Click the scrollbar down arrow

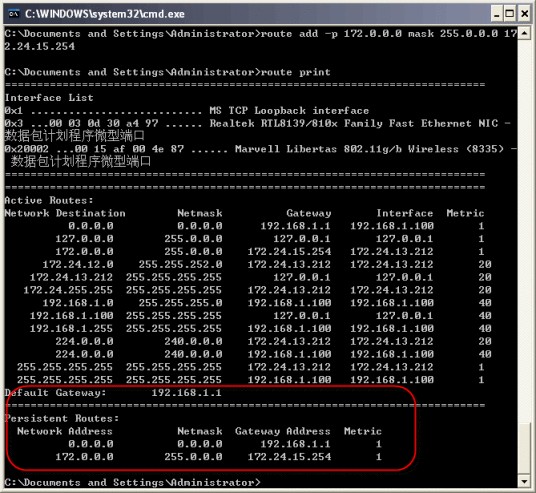(x=524, y=481)
